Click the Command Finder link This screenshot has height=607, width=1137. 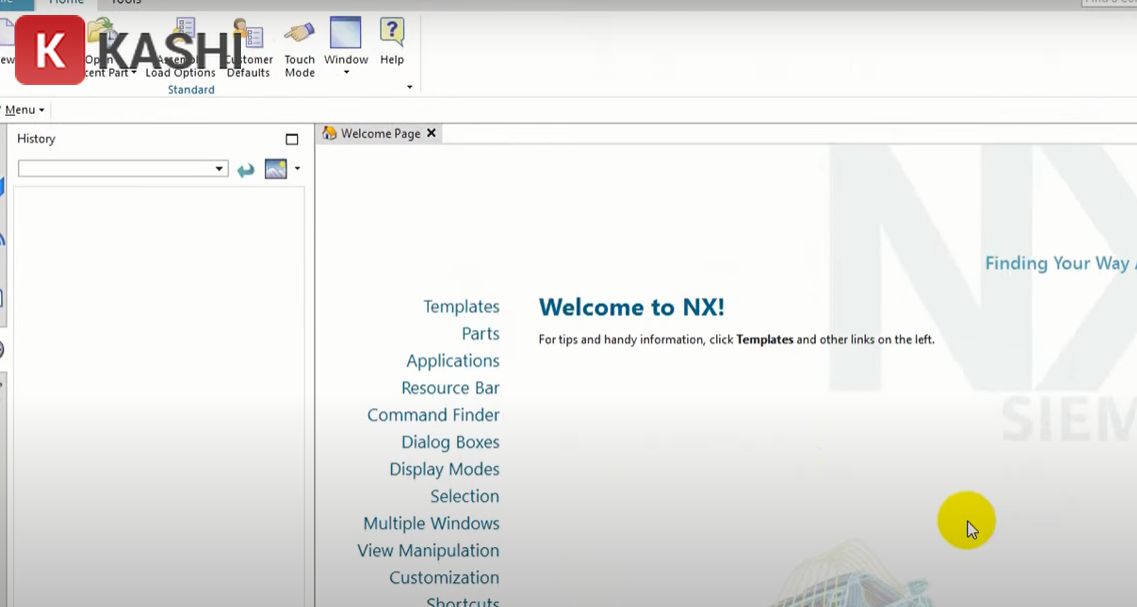(433, 415)
